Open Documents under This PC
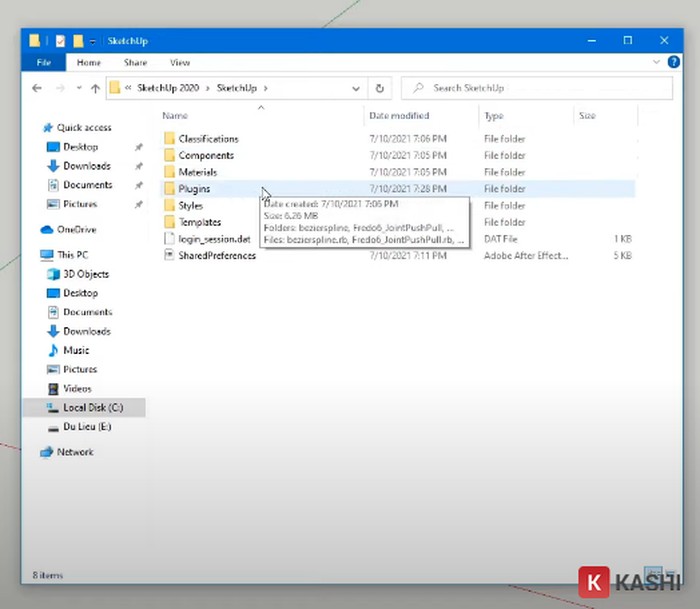Viewport: 700px width, 609px height. pos(88,312)
